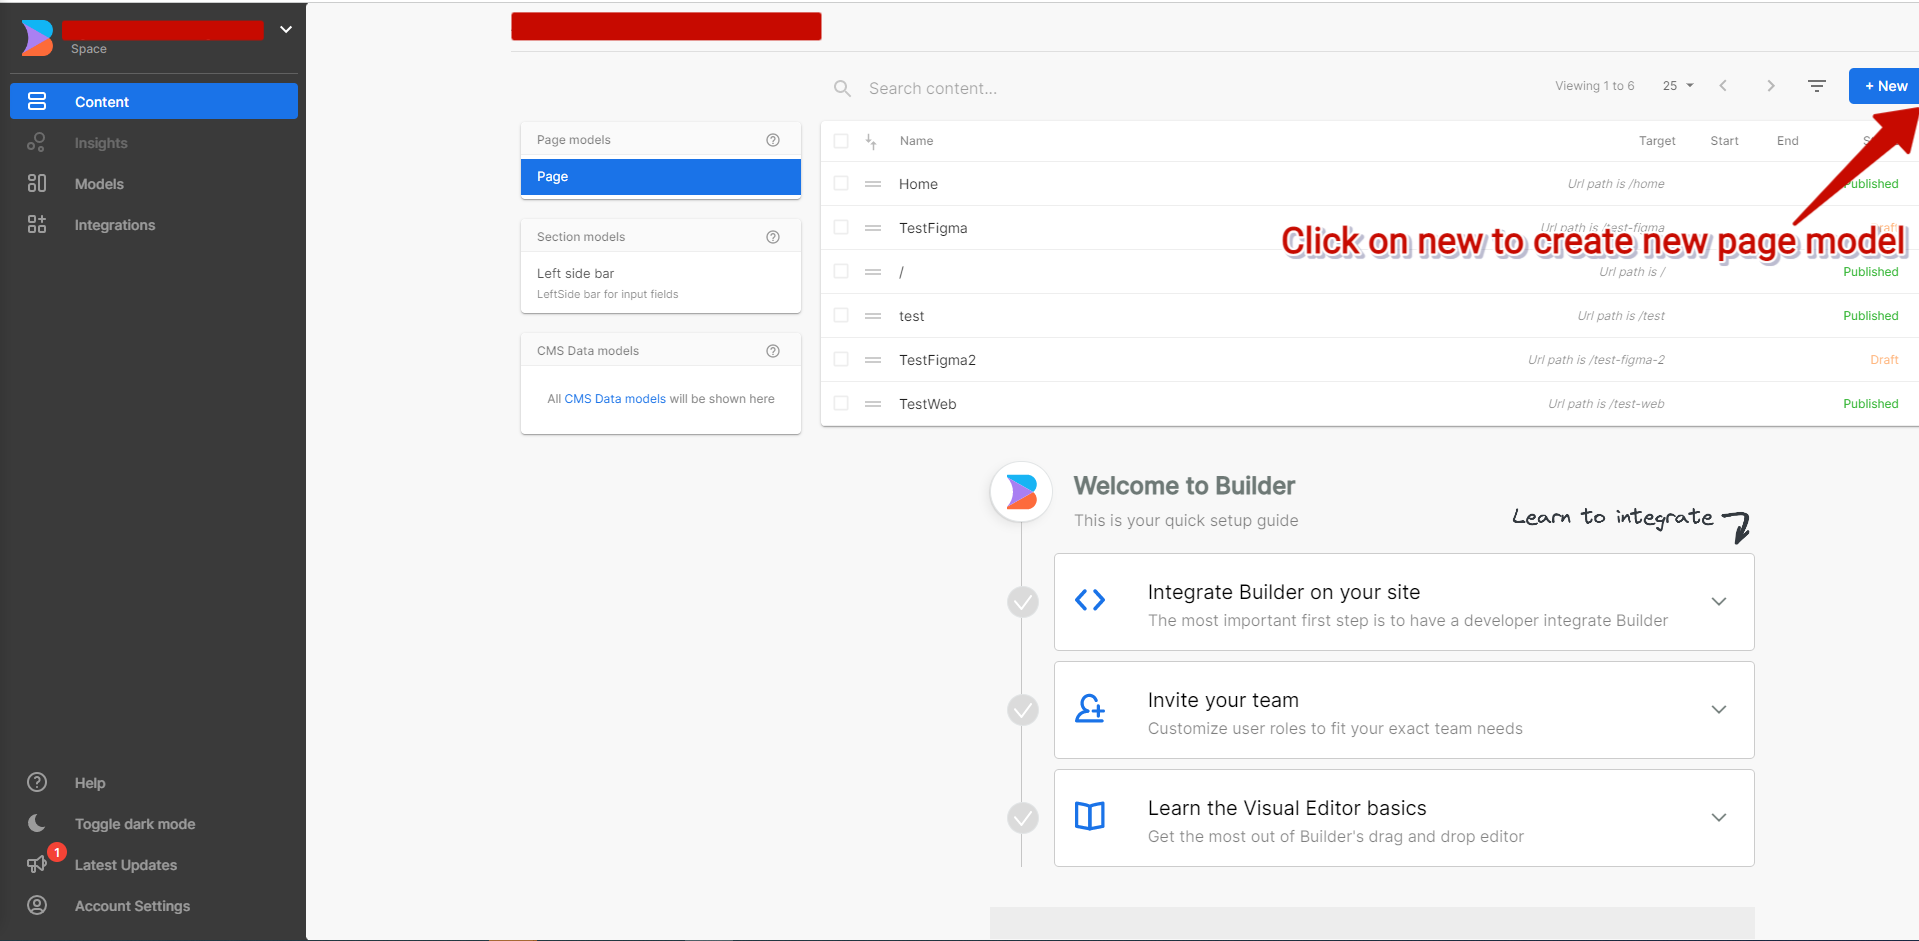Follow the CMS Data models link

(x=615, y=399)
